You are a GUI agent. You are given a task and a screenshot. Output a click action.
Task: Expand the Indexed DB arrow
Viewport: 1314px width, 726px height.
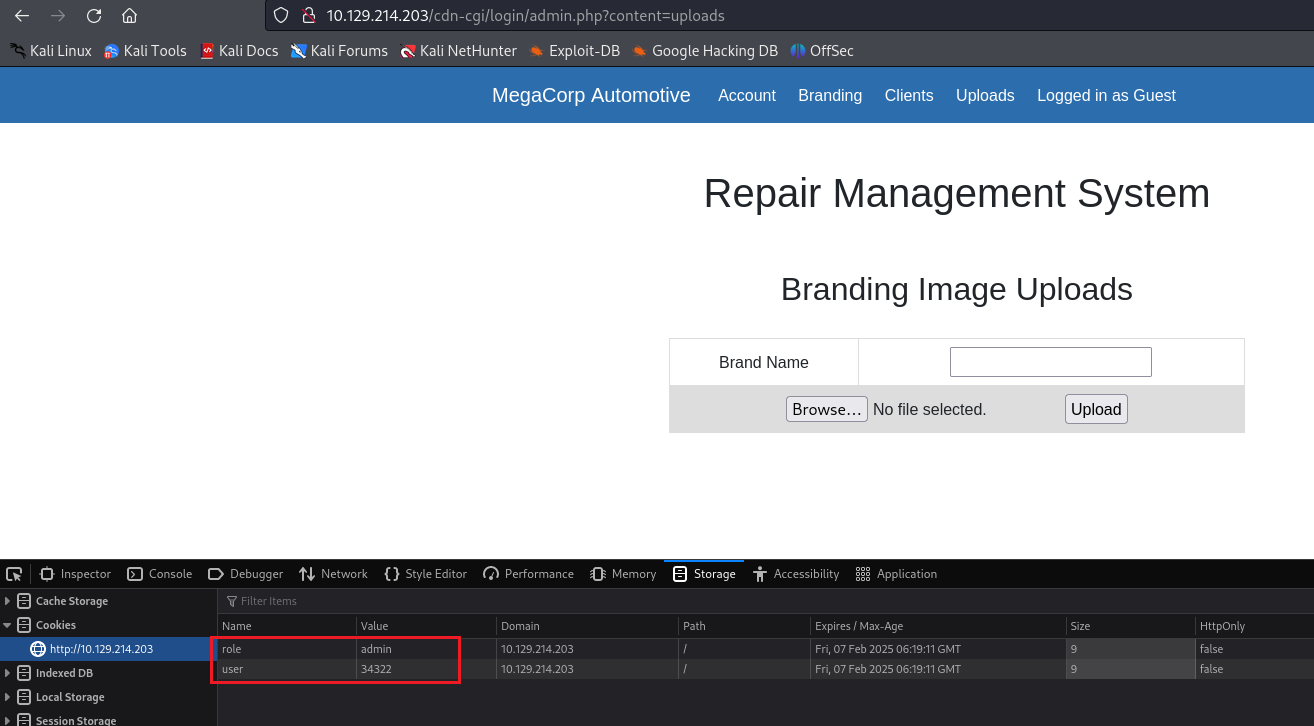click(8, 673)
